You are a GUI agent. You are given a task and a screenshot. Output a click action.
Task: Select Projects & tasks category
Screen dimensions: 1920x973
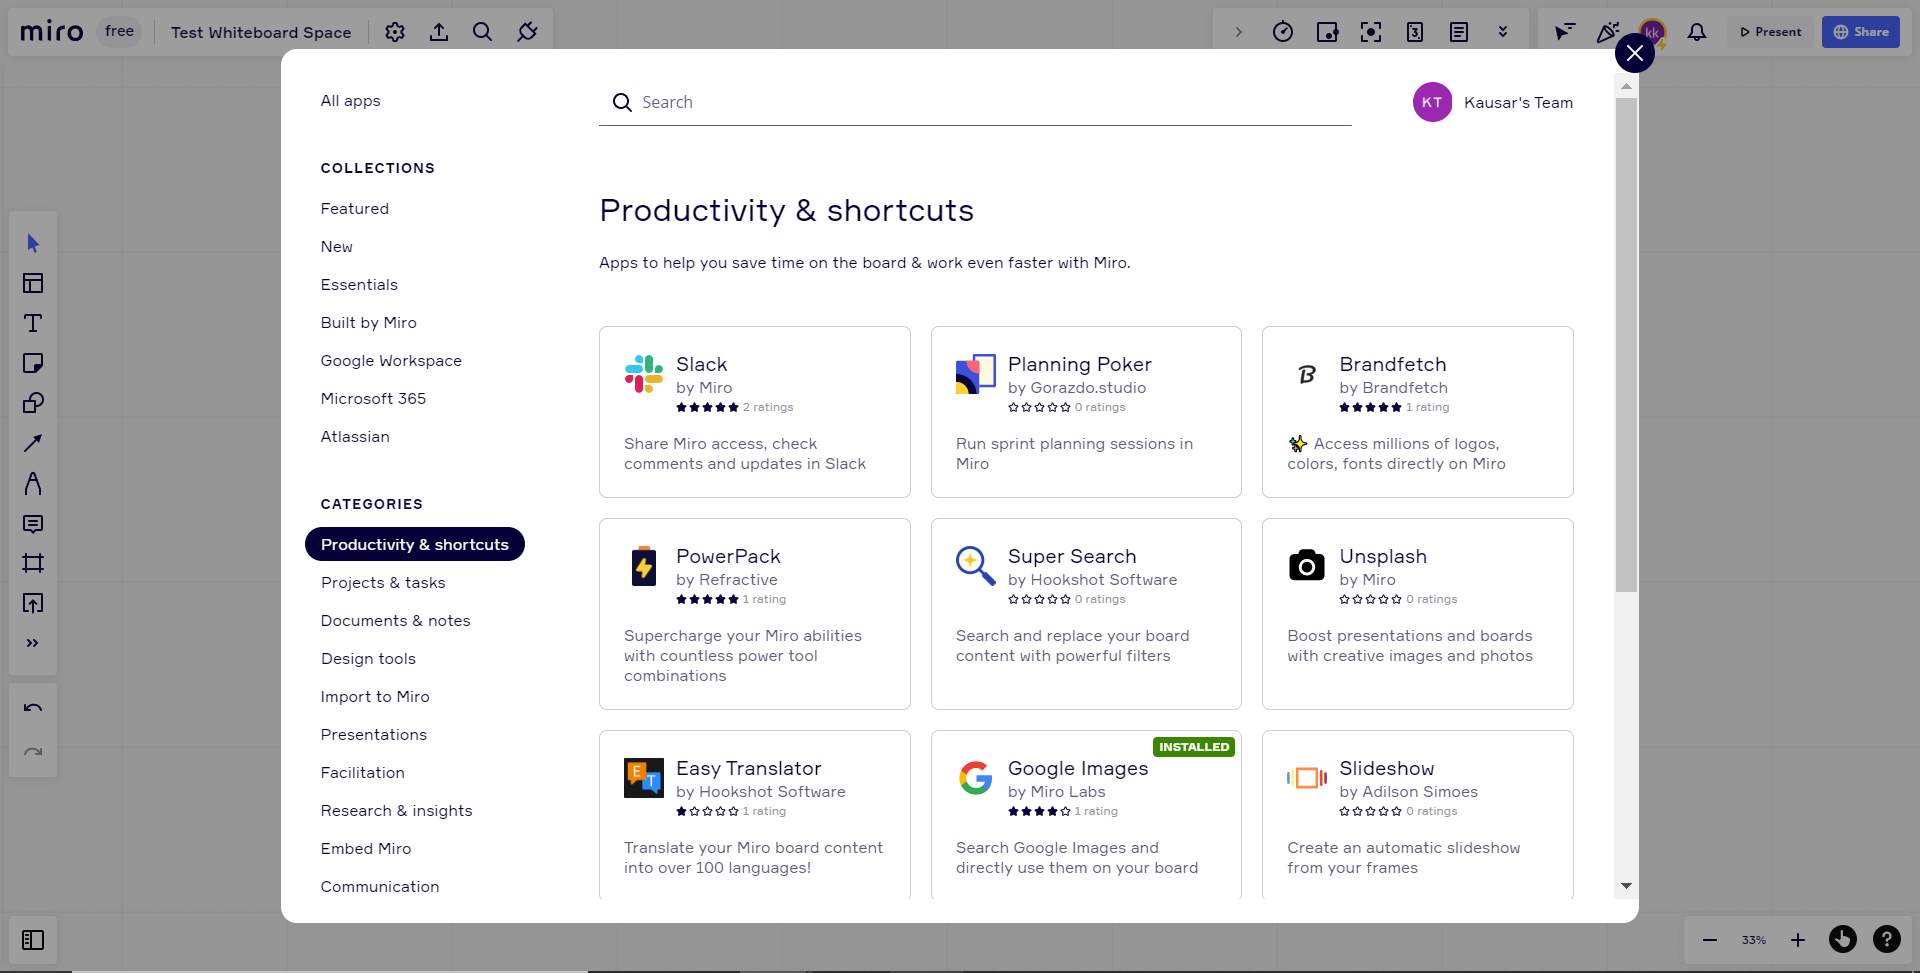(x=383, y=583)
